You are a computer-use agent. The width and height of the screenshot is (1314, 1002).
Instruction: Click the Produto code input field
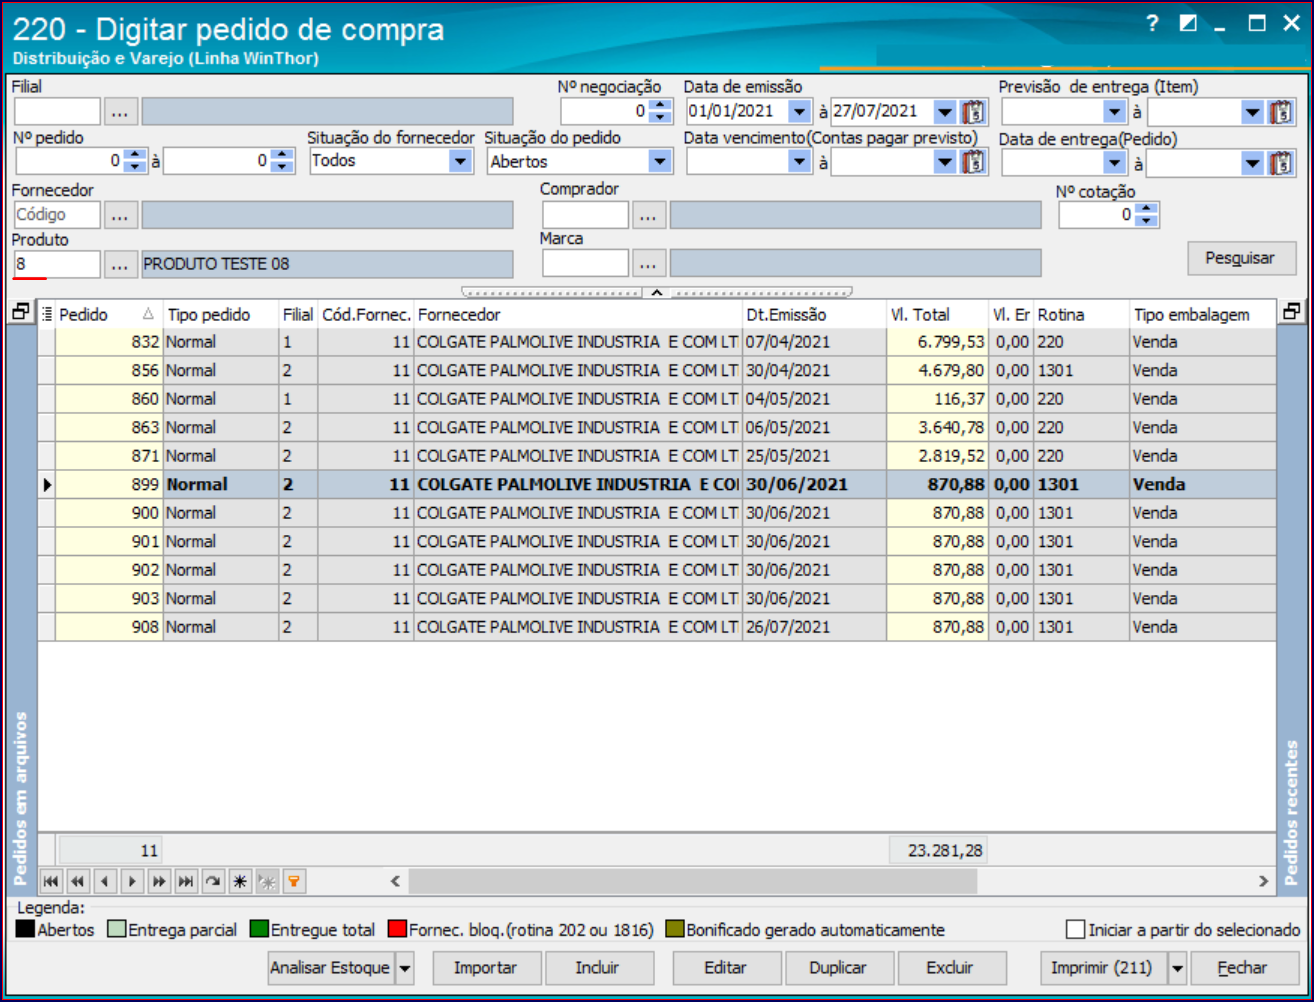click(56, 264)
